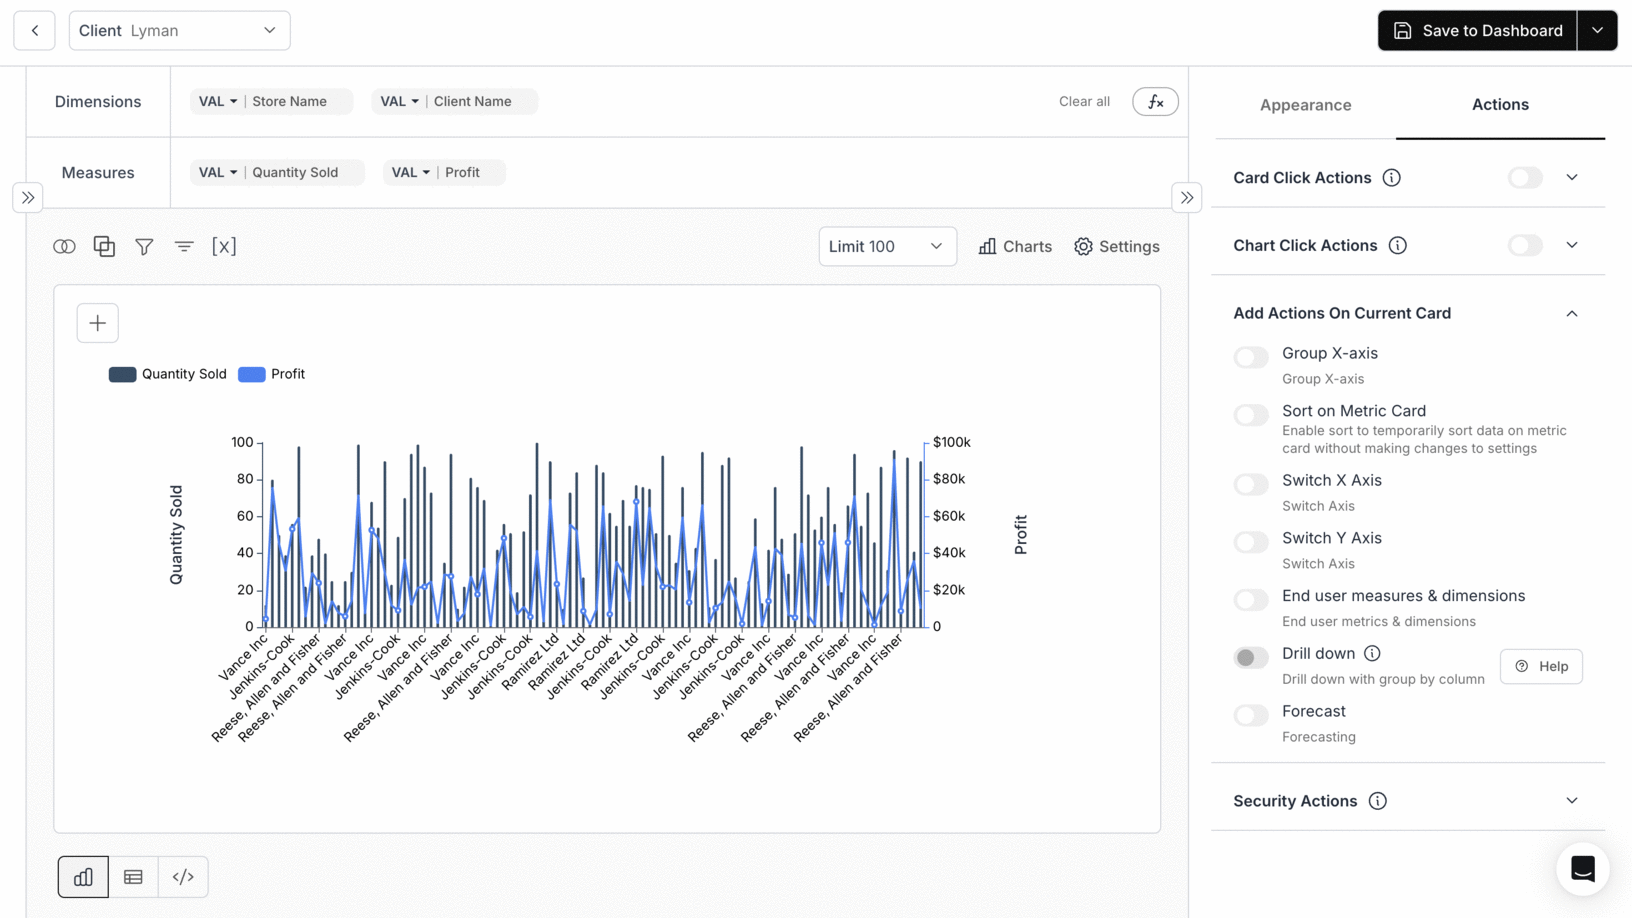Collapse the Add Actions On Current Card section

(1572, 313)
